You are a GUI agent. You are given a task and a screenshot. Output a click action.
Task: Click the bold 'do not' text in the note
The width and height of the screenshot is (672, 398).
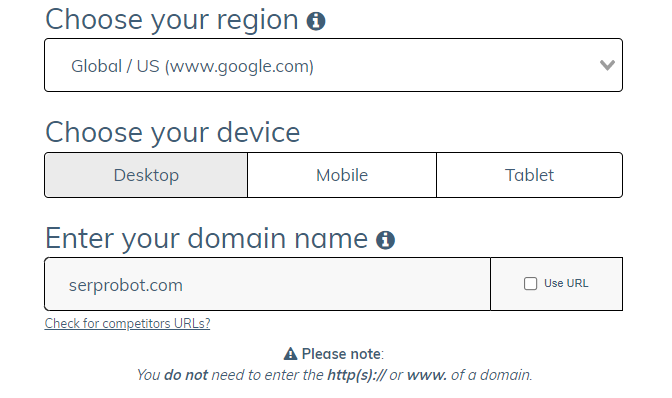tap(186, 375)
